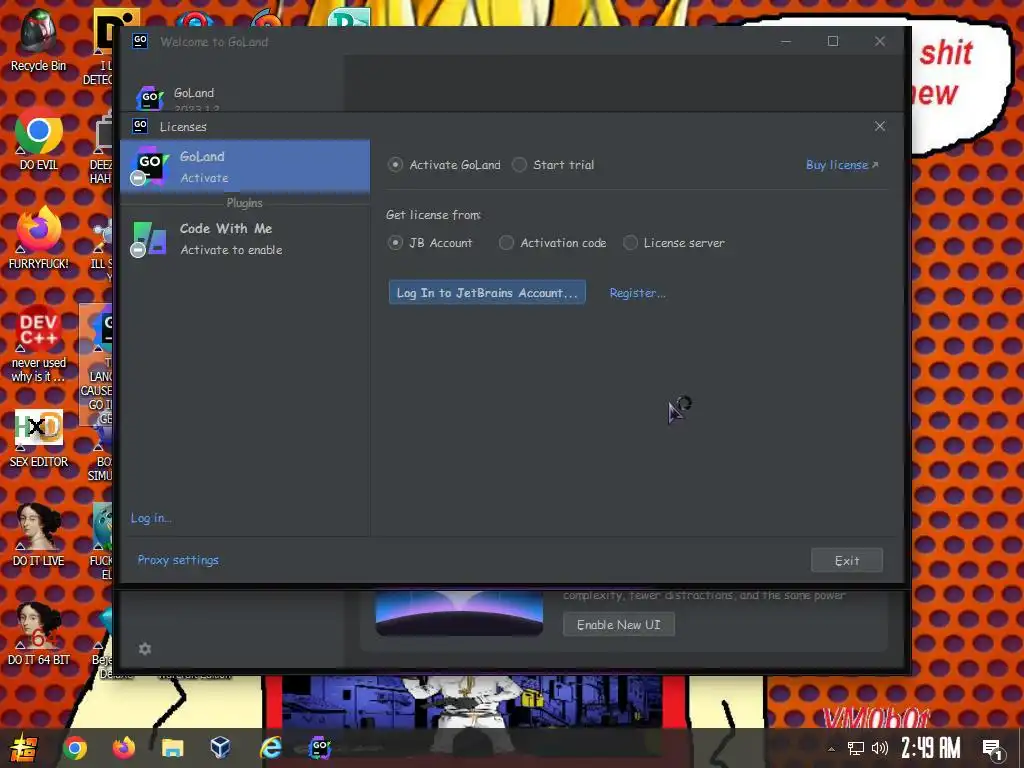Close the Licenses dialog

point(880,126)
